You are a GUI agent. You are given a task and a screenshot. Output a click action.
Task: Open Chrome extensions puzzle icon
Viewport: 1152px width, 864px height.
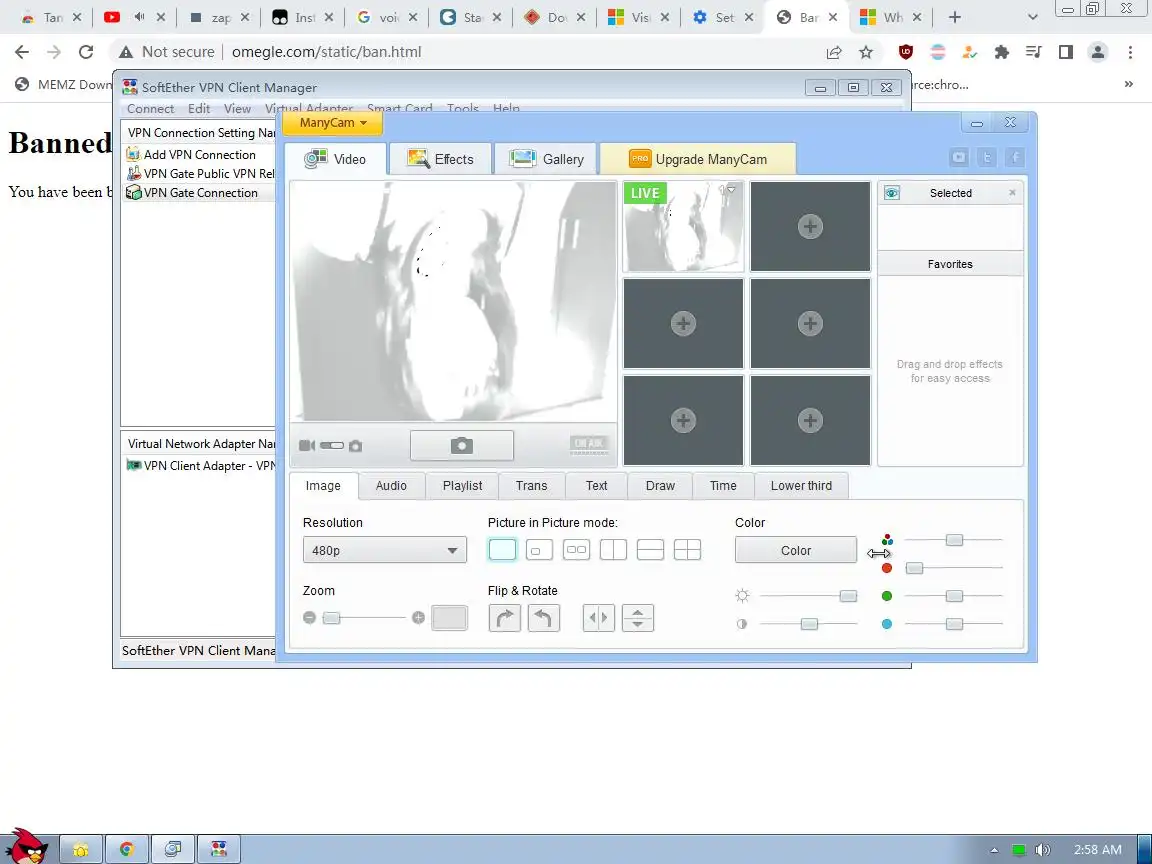[1001, 51]
